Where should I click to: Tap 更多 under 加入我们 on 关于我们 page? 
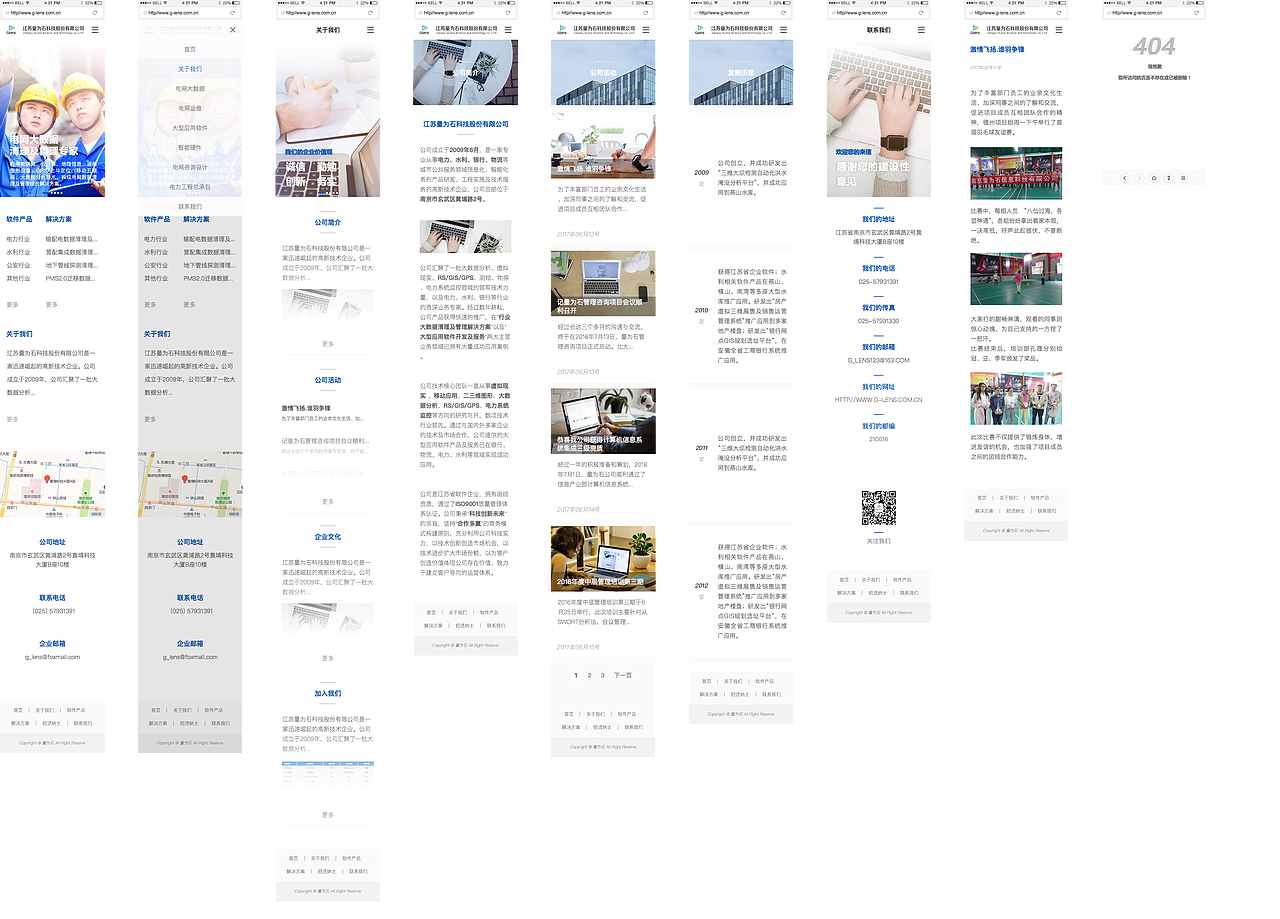(328, 815)
